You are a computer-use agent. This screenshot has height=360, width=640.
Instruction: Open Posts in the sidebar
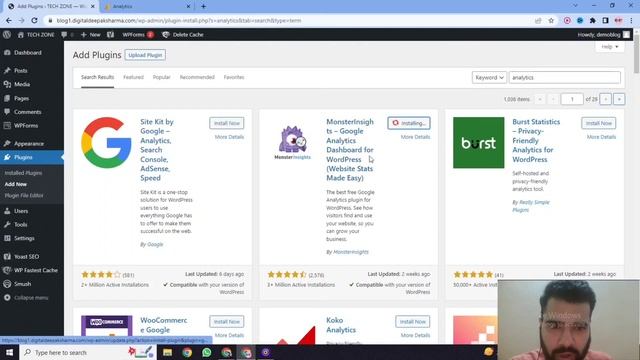click(20, 71)
